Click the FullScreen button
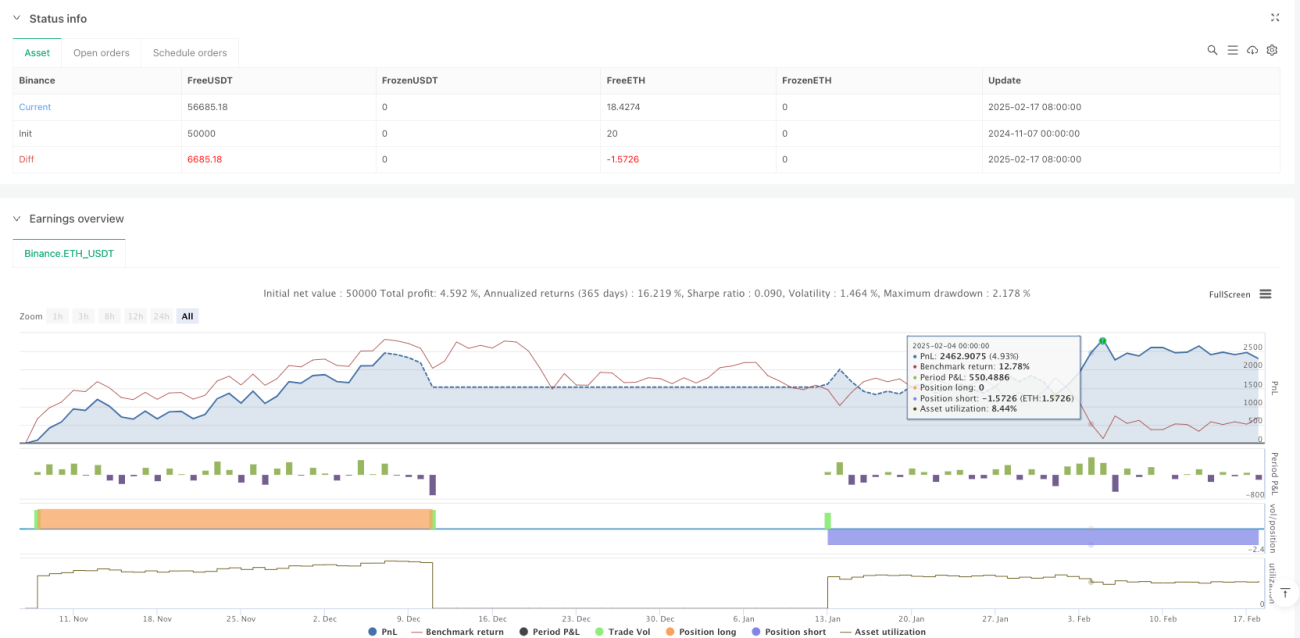Viewport: 1300px width, 638px height. click(x=1230, y=294)
